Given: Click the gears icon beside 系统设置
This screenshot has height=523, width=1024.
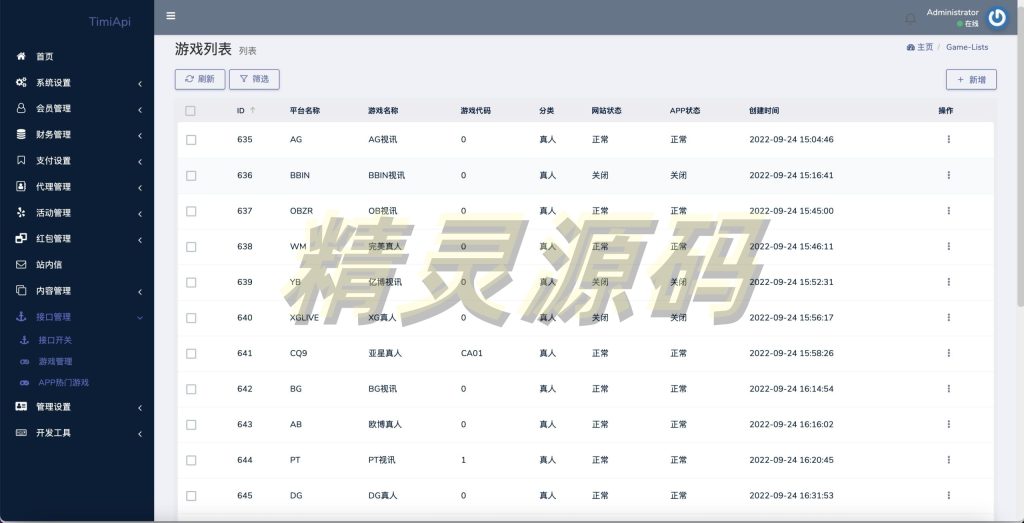Looking at the screenshot, I should [21, 82].
